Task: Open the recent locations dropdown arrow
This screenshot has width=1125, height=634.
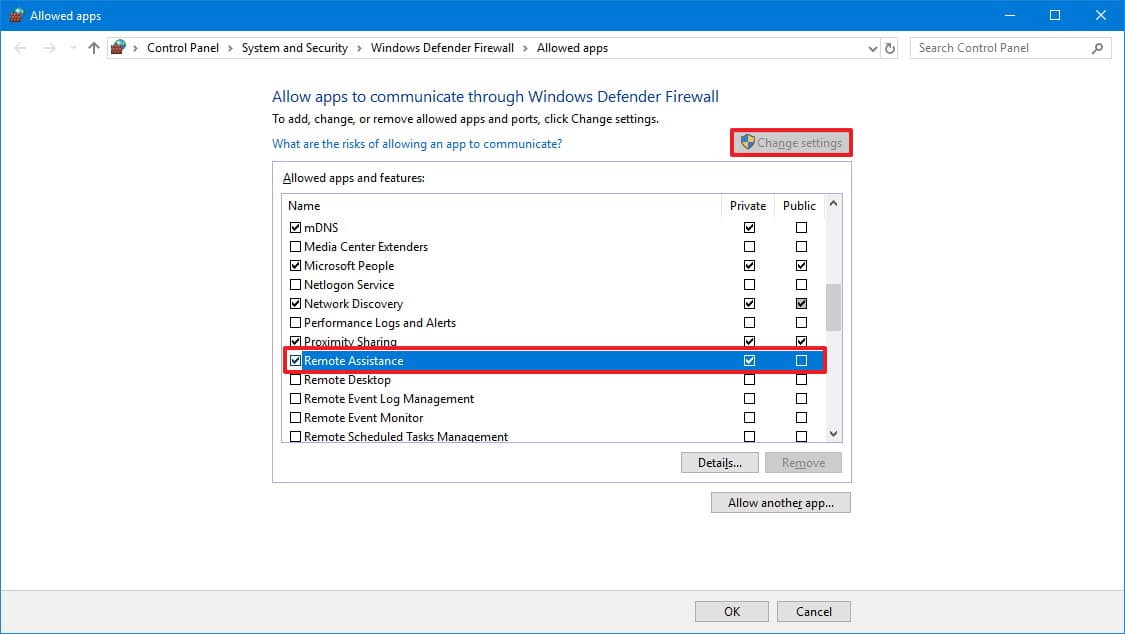Action: click(x=72, y=48)
